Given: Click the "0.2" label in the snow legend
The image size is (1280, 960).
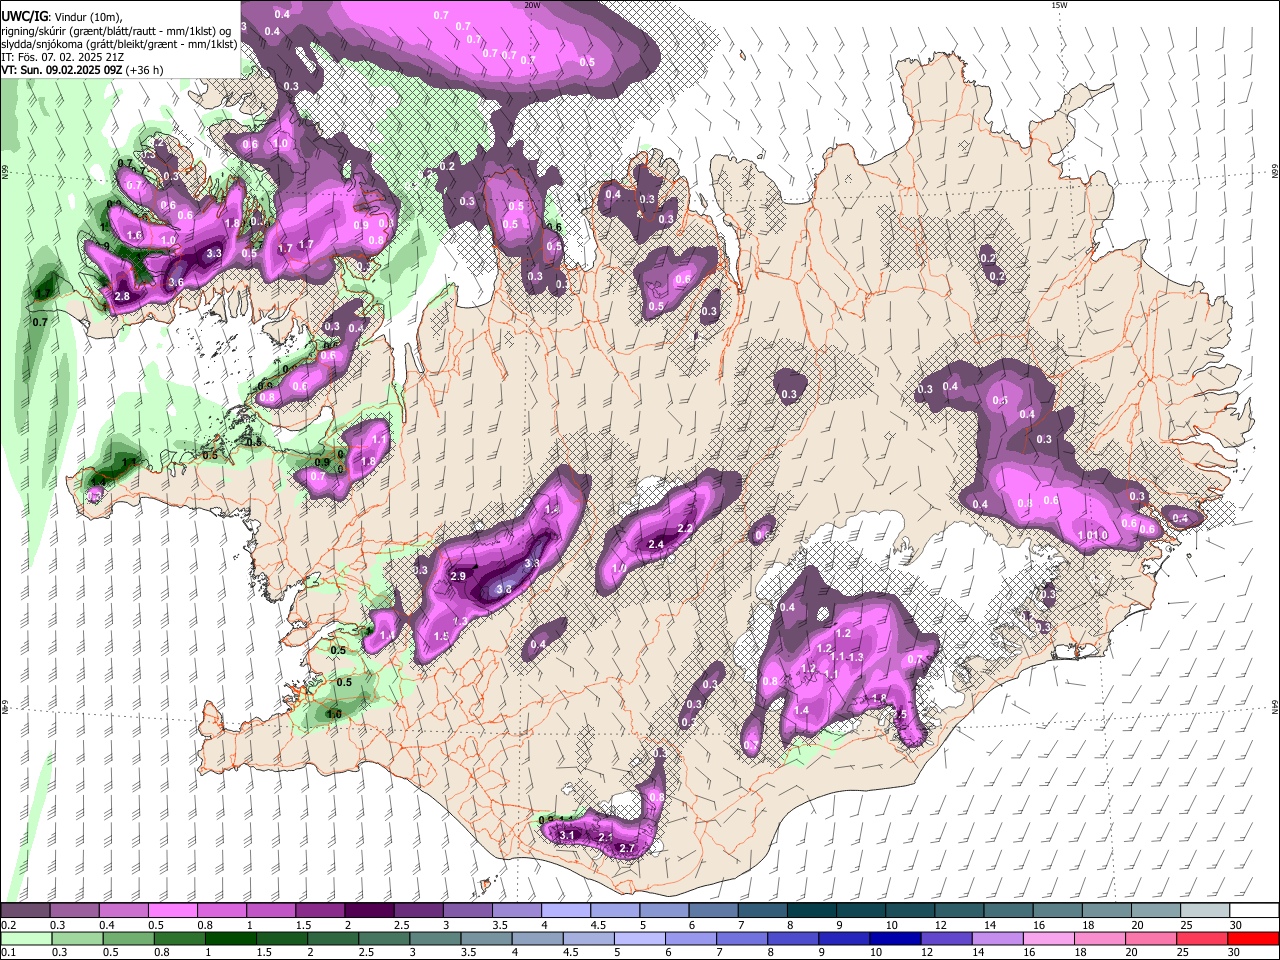Looking at the screenshot, I should (x=9, y=925).
